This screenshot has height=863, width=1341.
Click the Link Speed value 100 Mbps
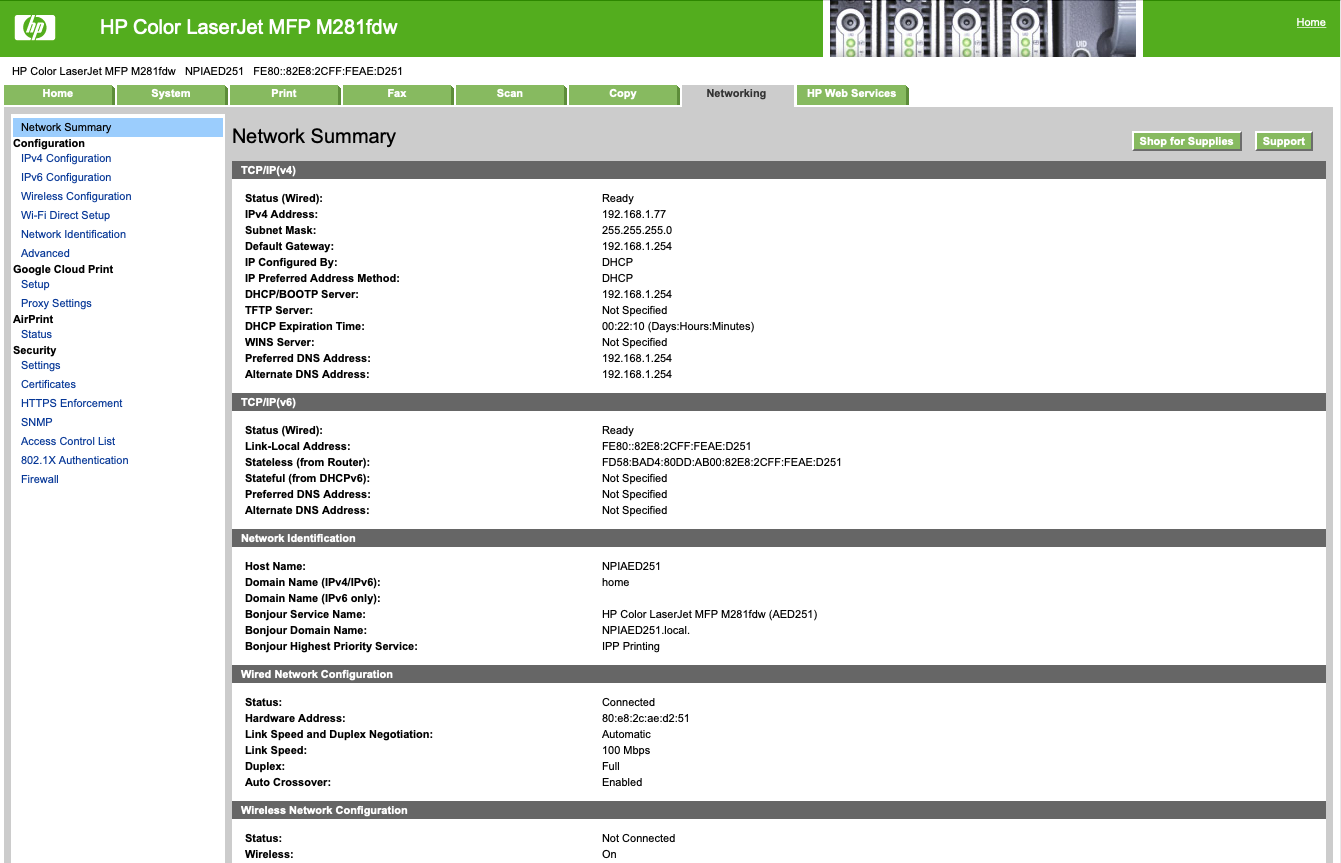pos(626,750)
